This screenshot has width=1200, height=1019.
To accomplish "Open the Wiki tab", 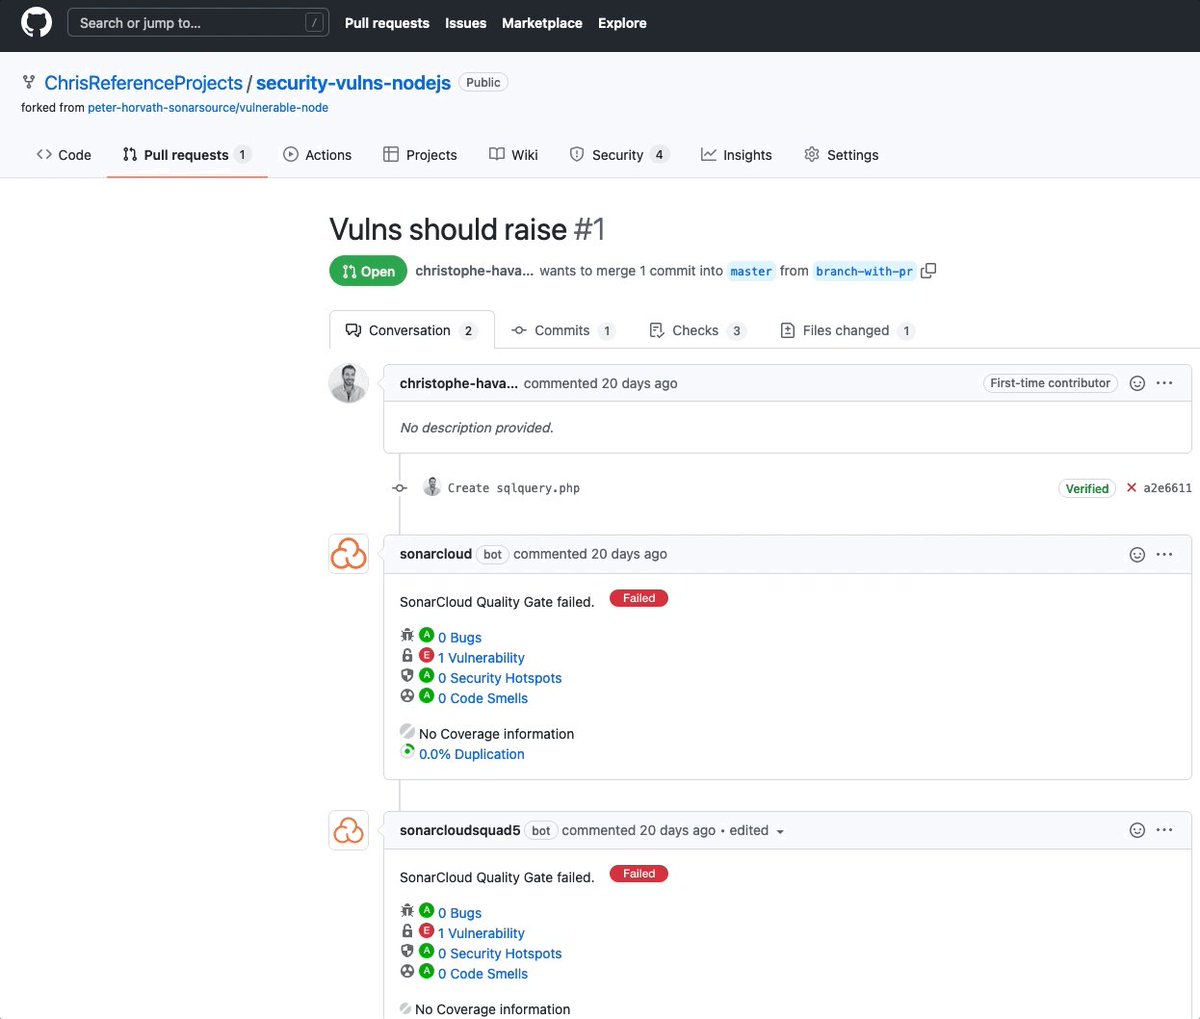I will coord(513,155).
